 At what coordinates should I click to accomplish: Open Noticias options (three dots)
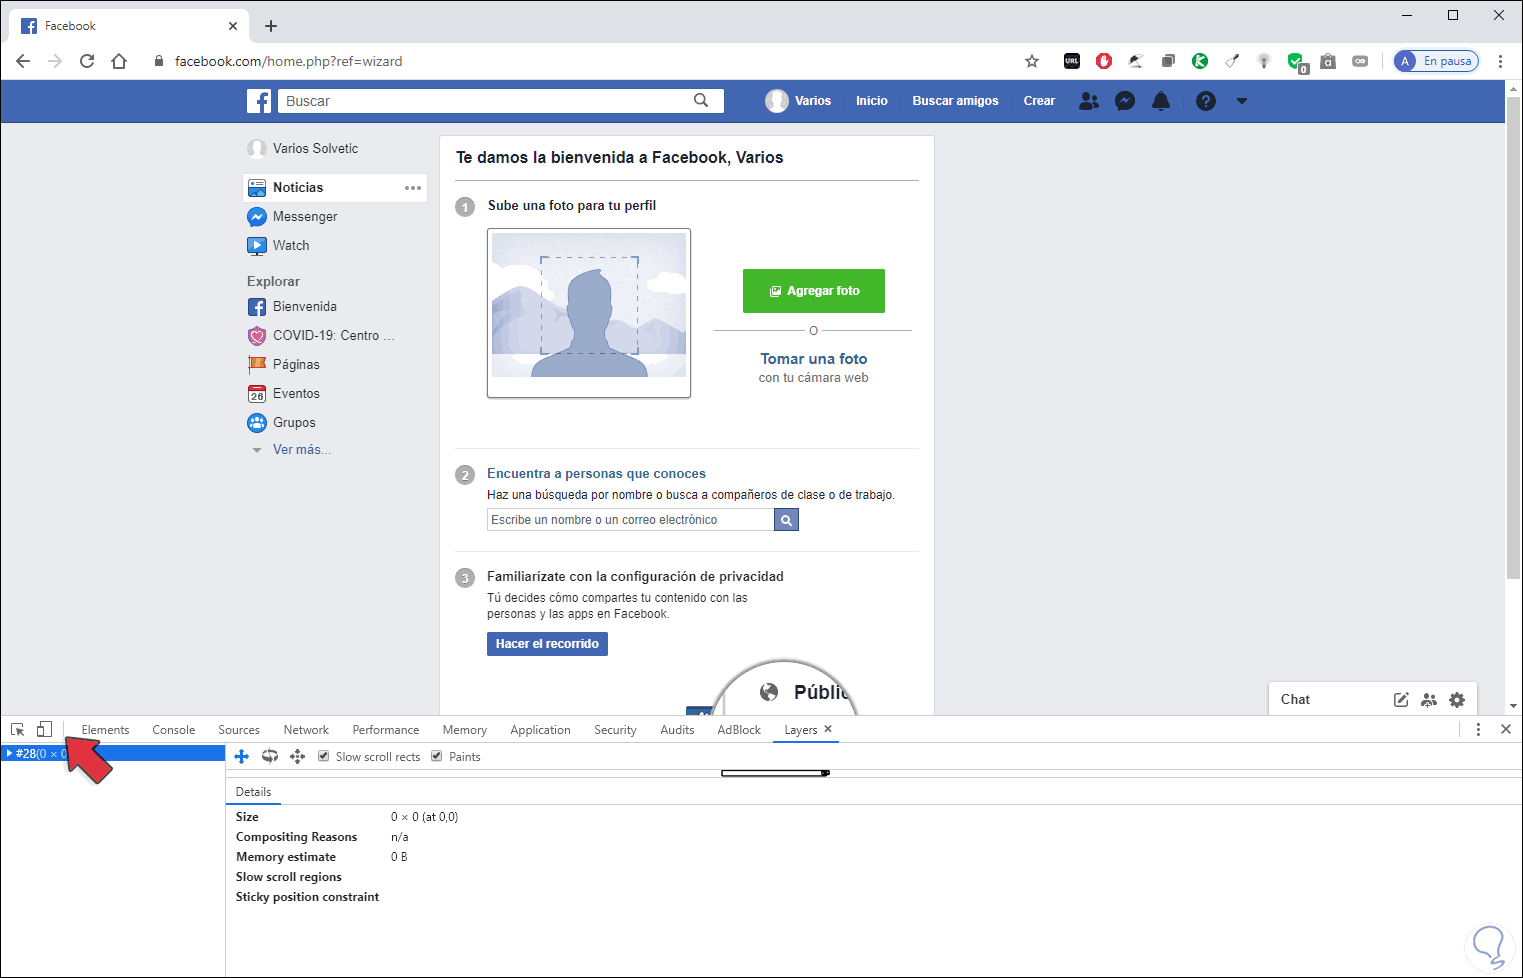pos(413,188)
